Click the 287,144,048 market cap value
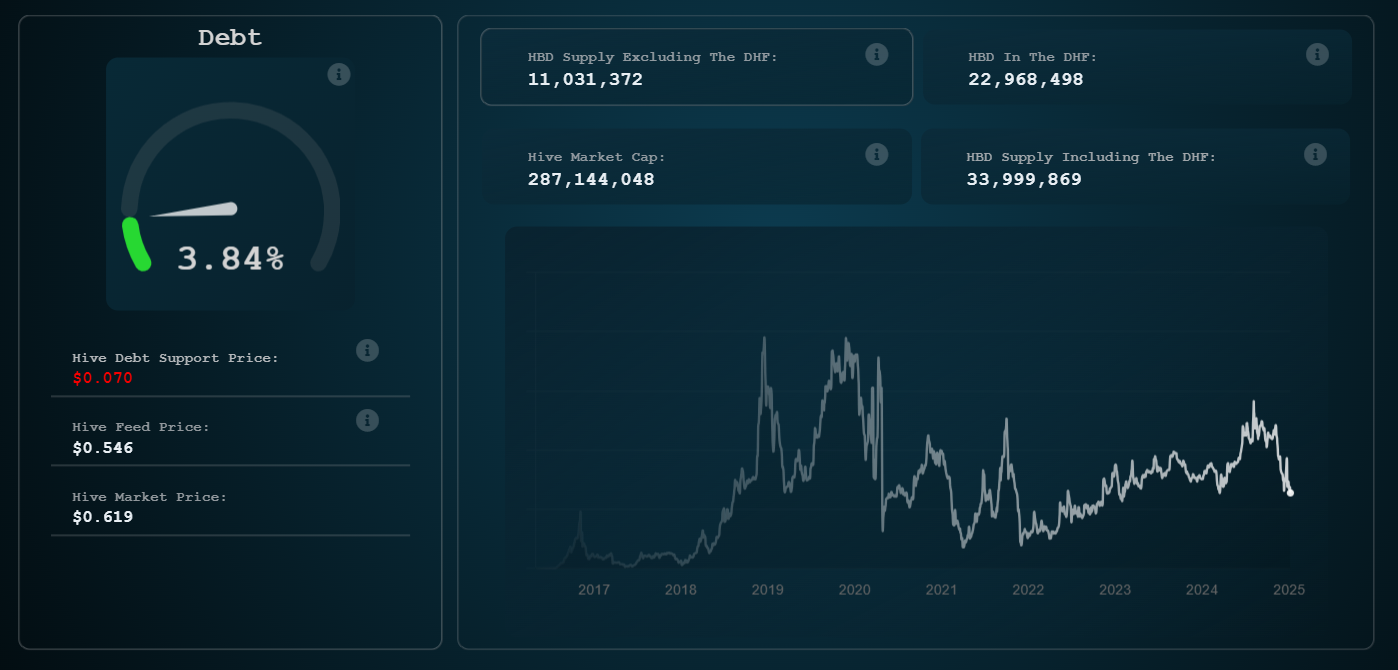Image resolution: width=1398 pixels, height=670 pixels. 591,179
